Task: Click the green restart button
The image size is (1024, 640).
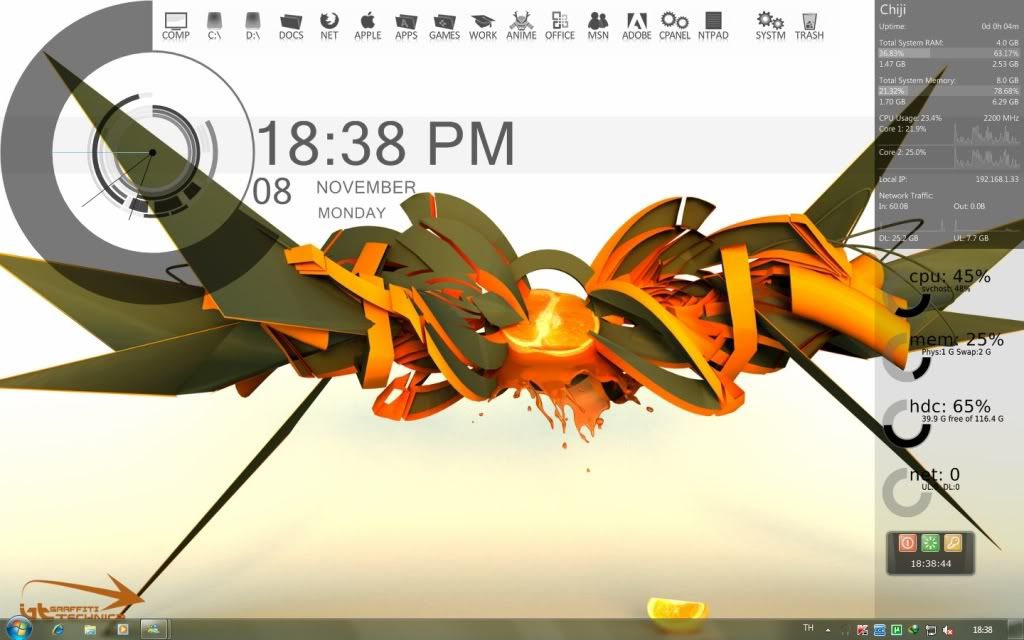Action: tap(930, 542)
